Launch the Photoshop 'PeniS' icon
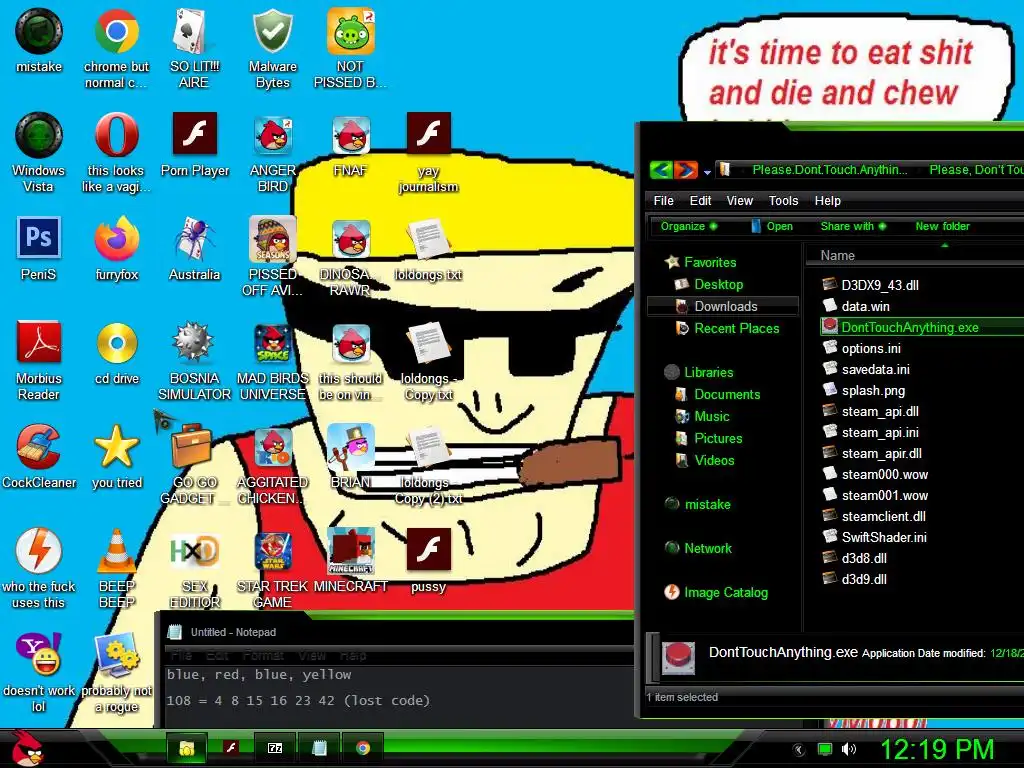The height and width of the screenshot is (768, 1024). pyautogui.click(x=39, y=249)
